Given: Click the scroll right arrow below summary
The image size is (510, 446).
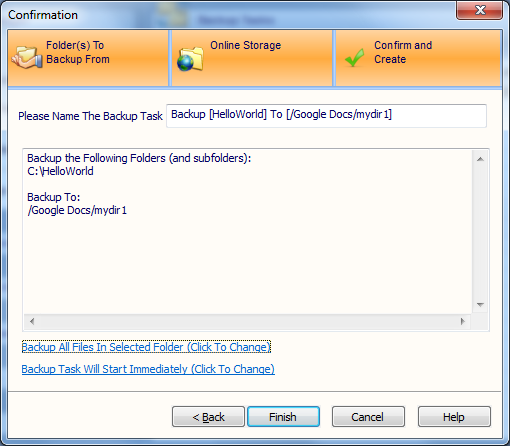Looking at the screenshot, I should [463, 322].
